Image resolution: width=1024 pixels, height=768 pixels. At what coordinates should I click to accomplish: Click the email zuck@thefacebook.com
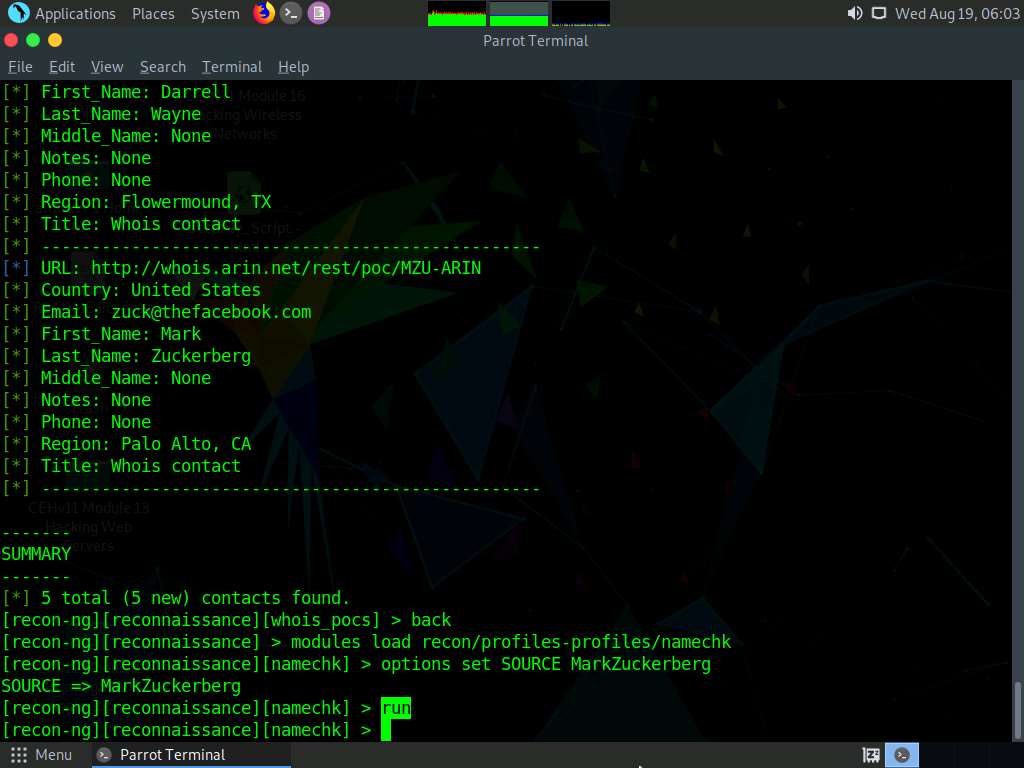coord(212,312)
